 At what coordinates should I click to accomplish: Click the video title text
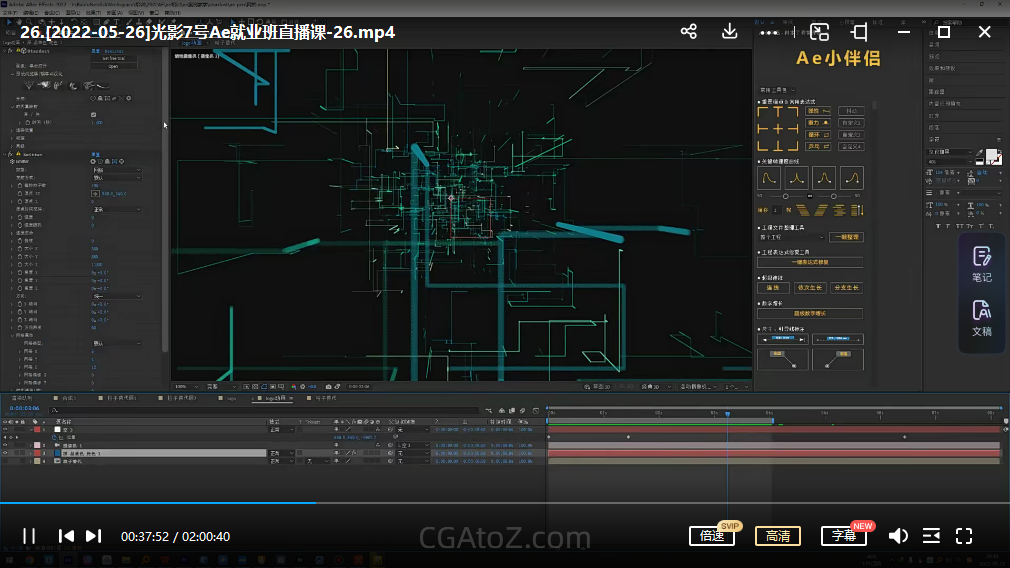(x=207, y=32)
